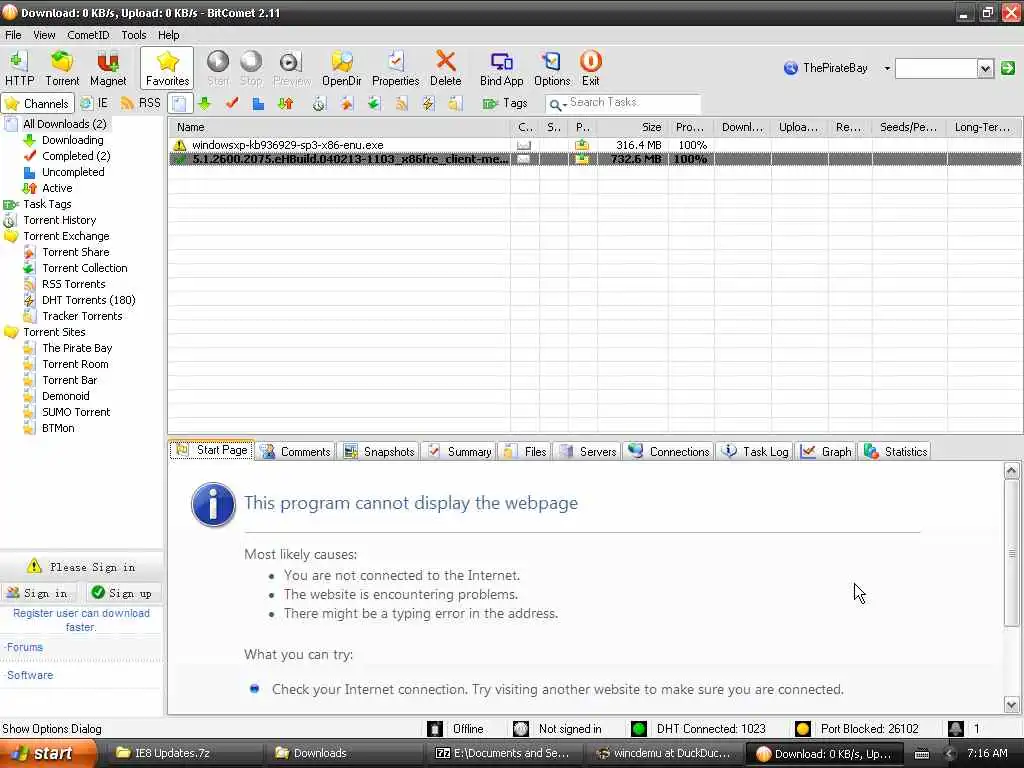
Task: Show torrent history filter icon
Action: click(x=319, y=103)
